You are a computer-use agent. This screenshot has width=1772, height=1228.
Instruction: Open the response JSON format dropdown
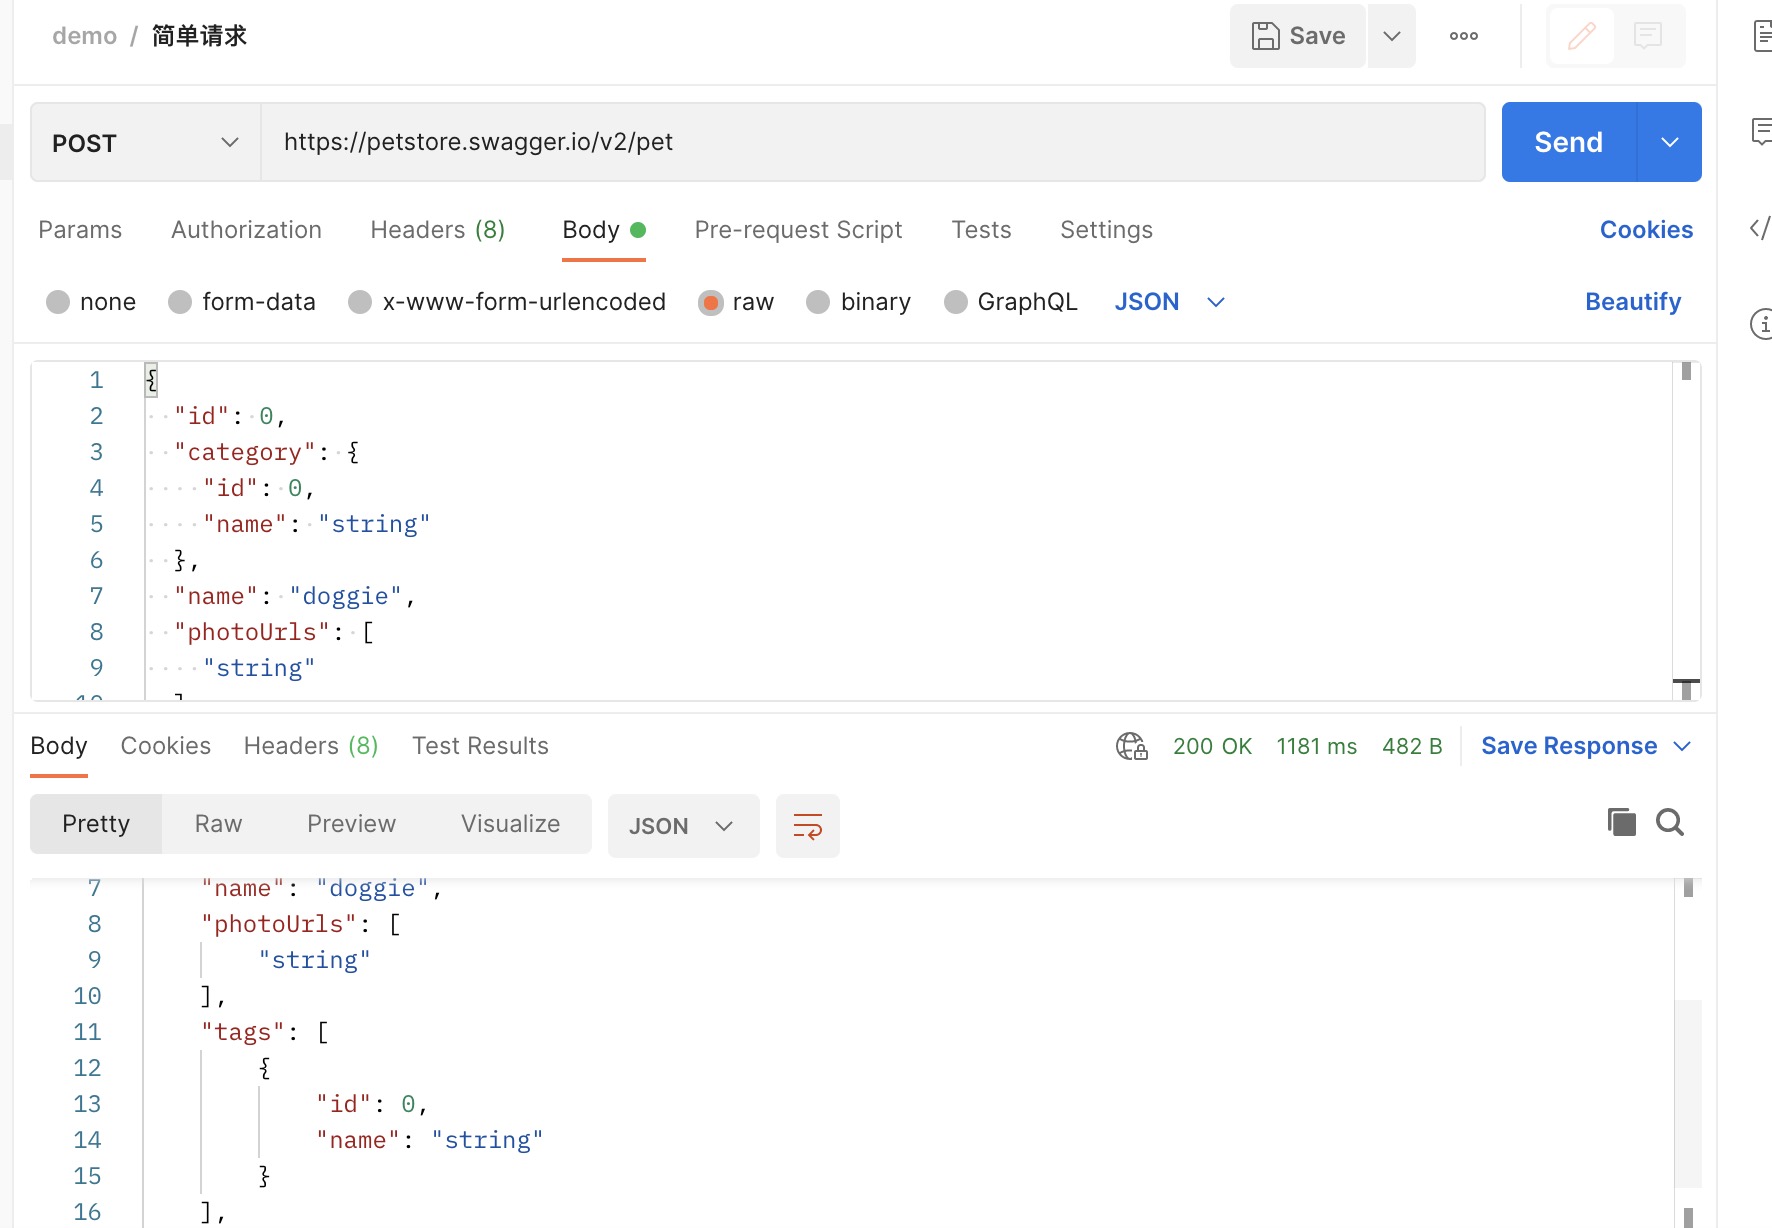[x=683, y=826]
